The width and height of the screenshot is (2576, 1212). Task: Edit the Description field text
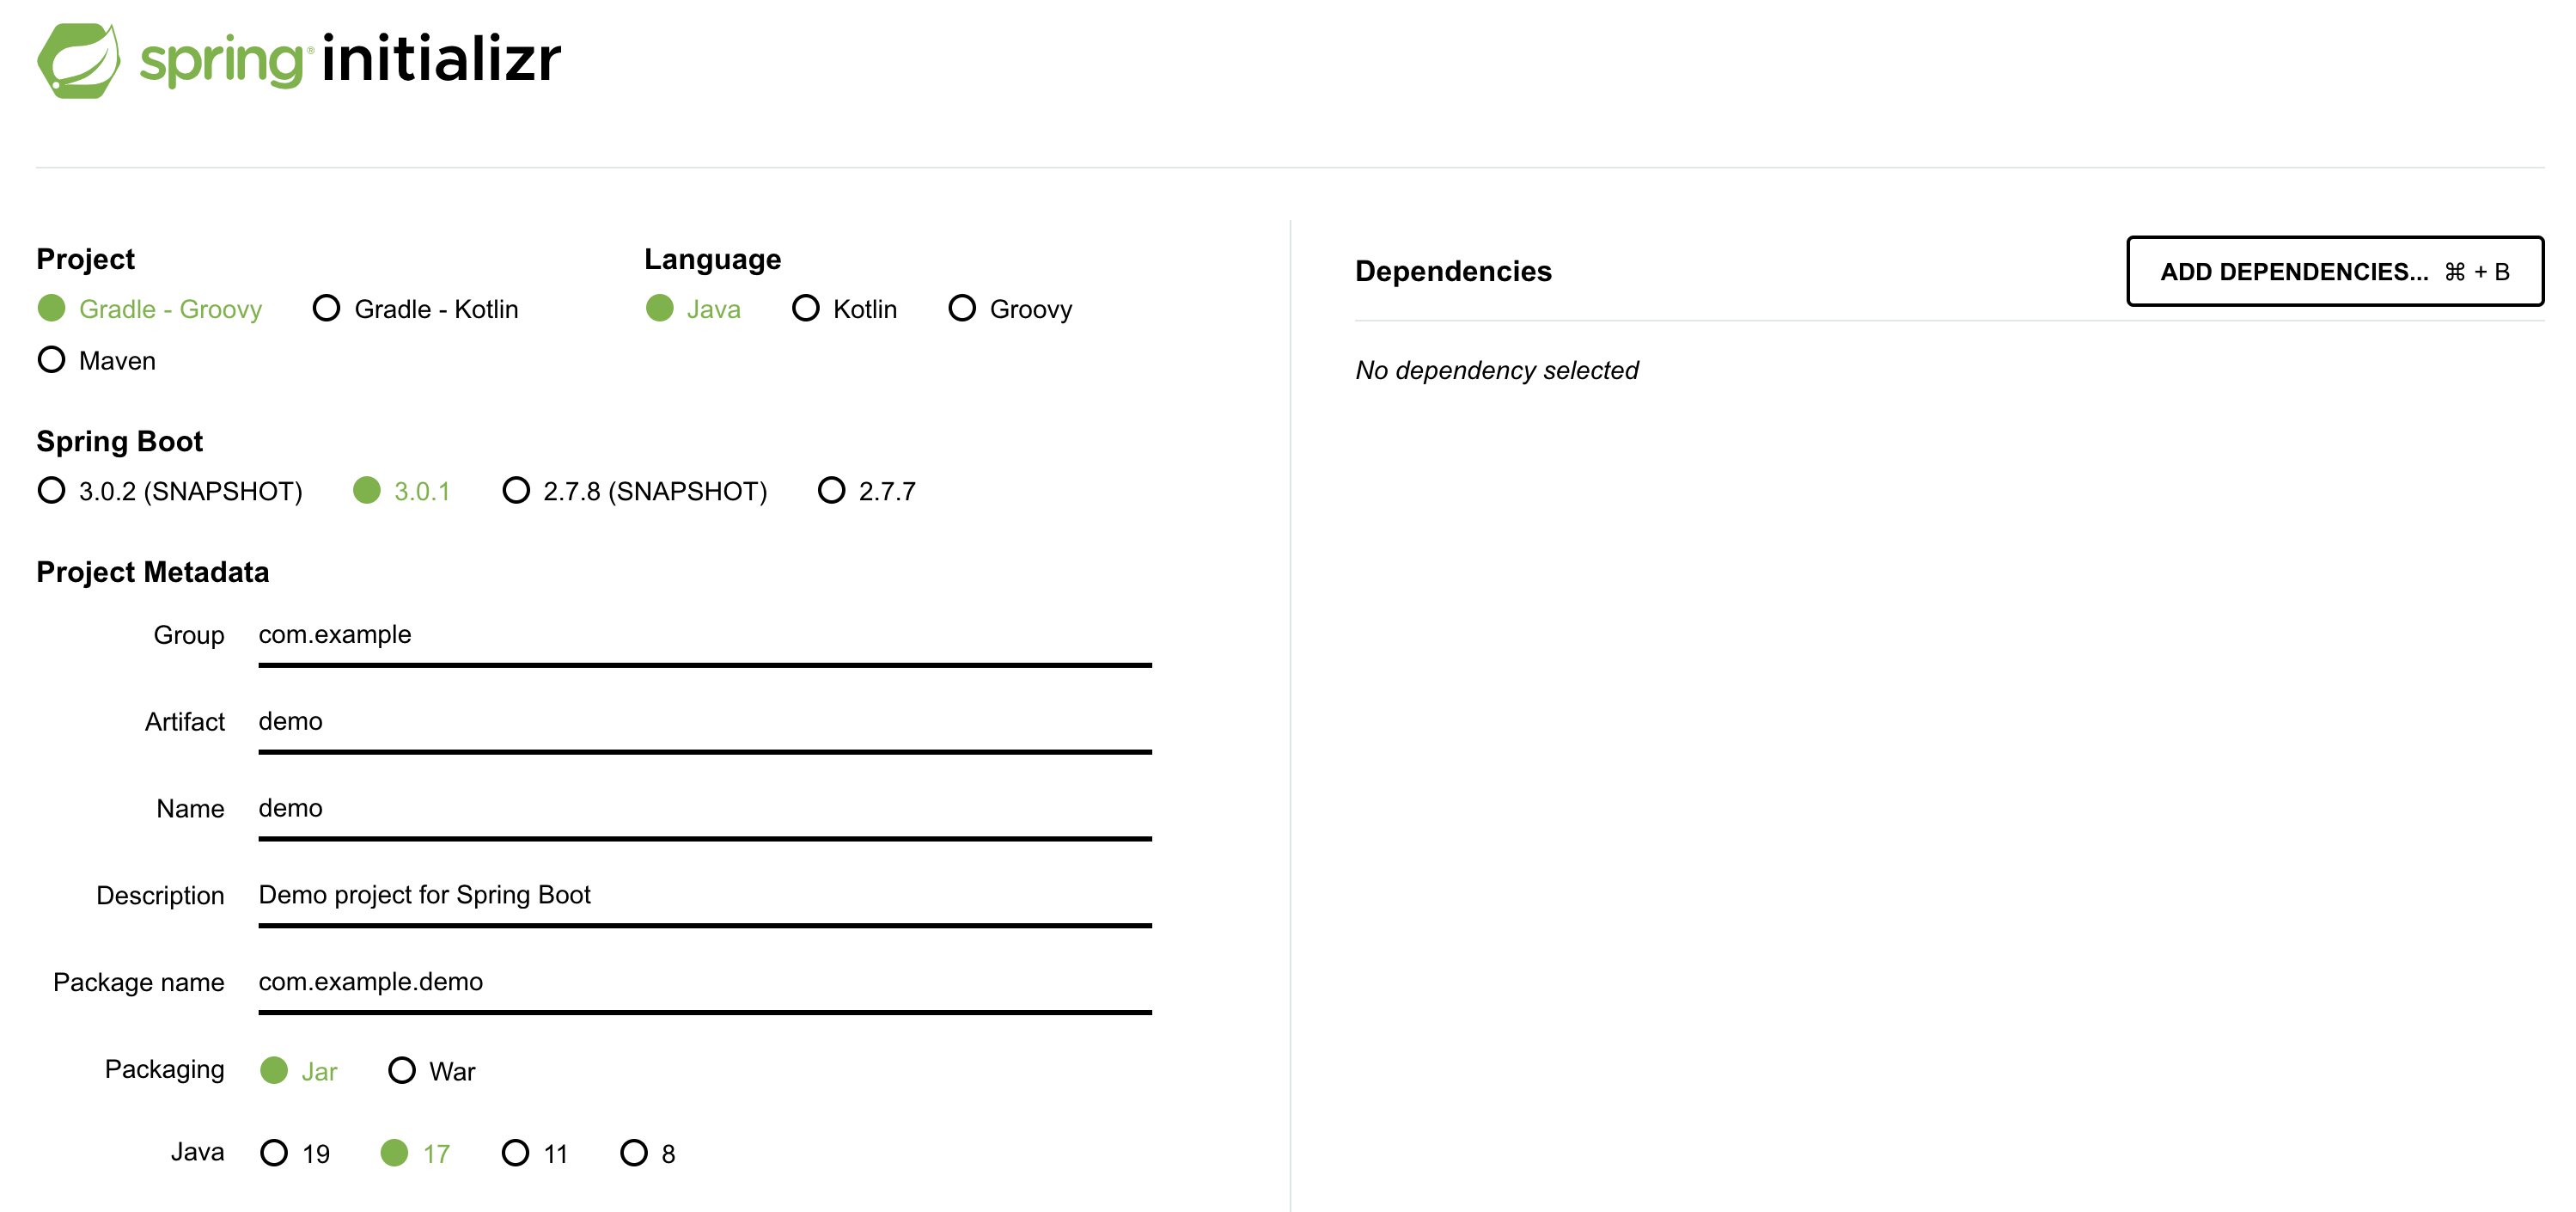click(x=704, y=895)
